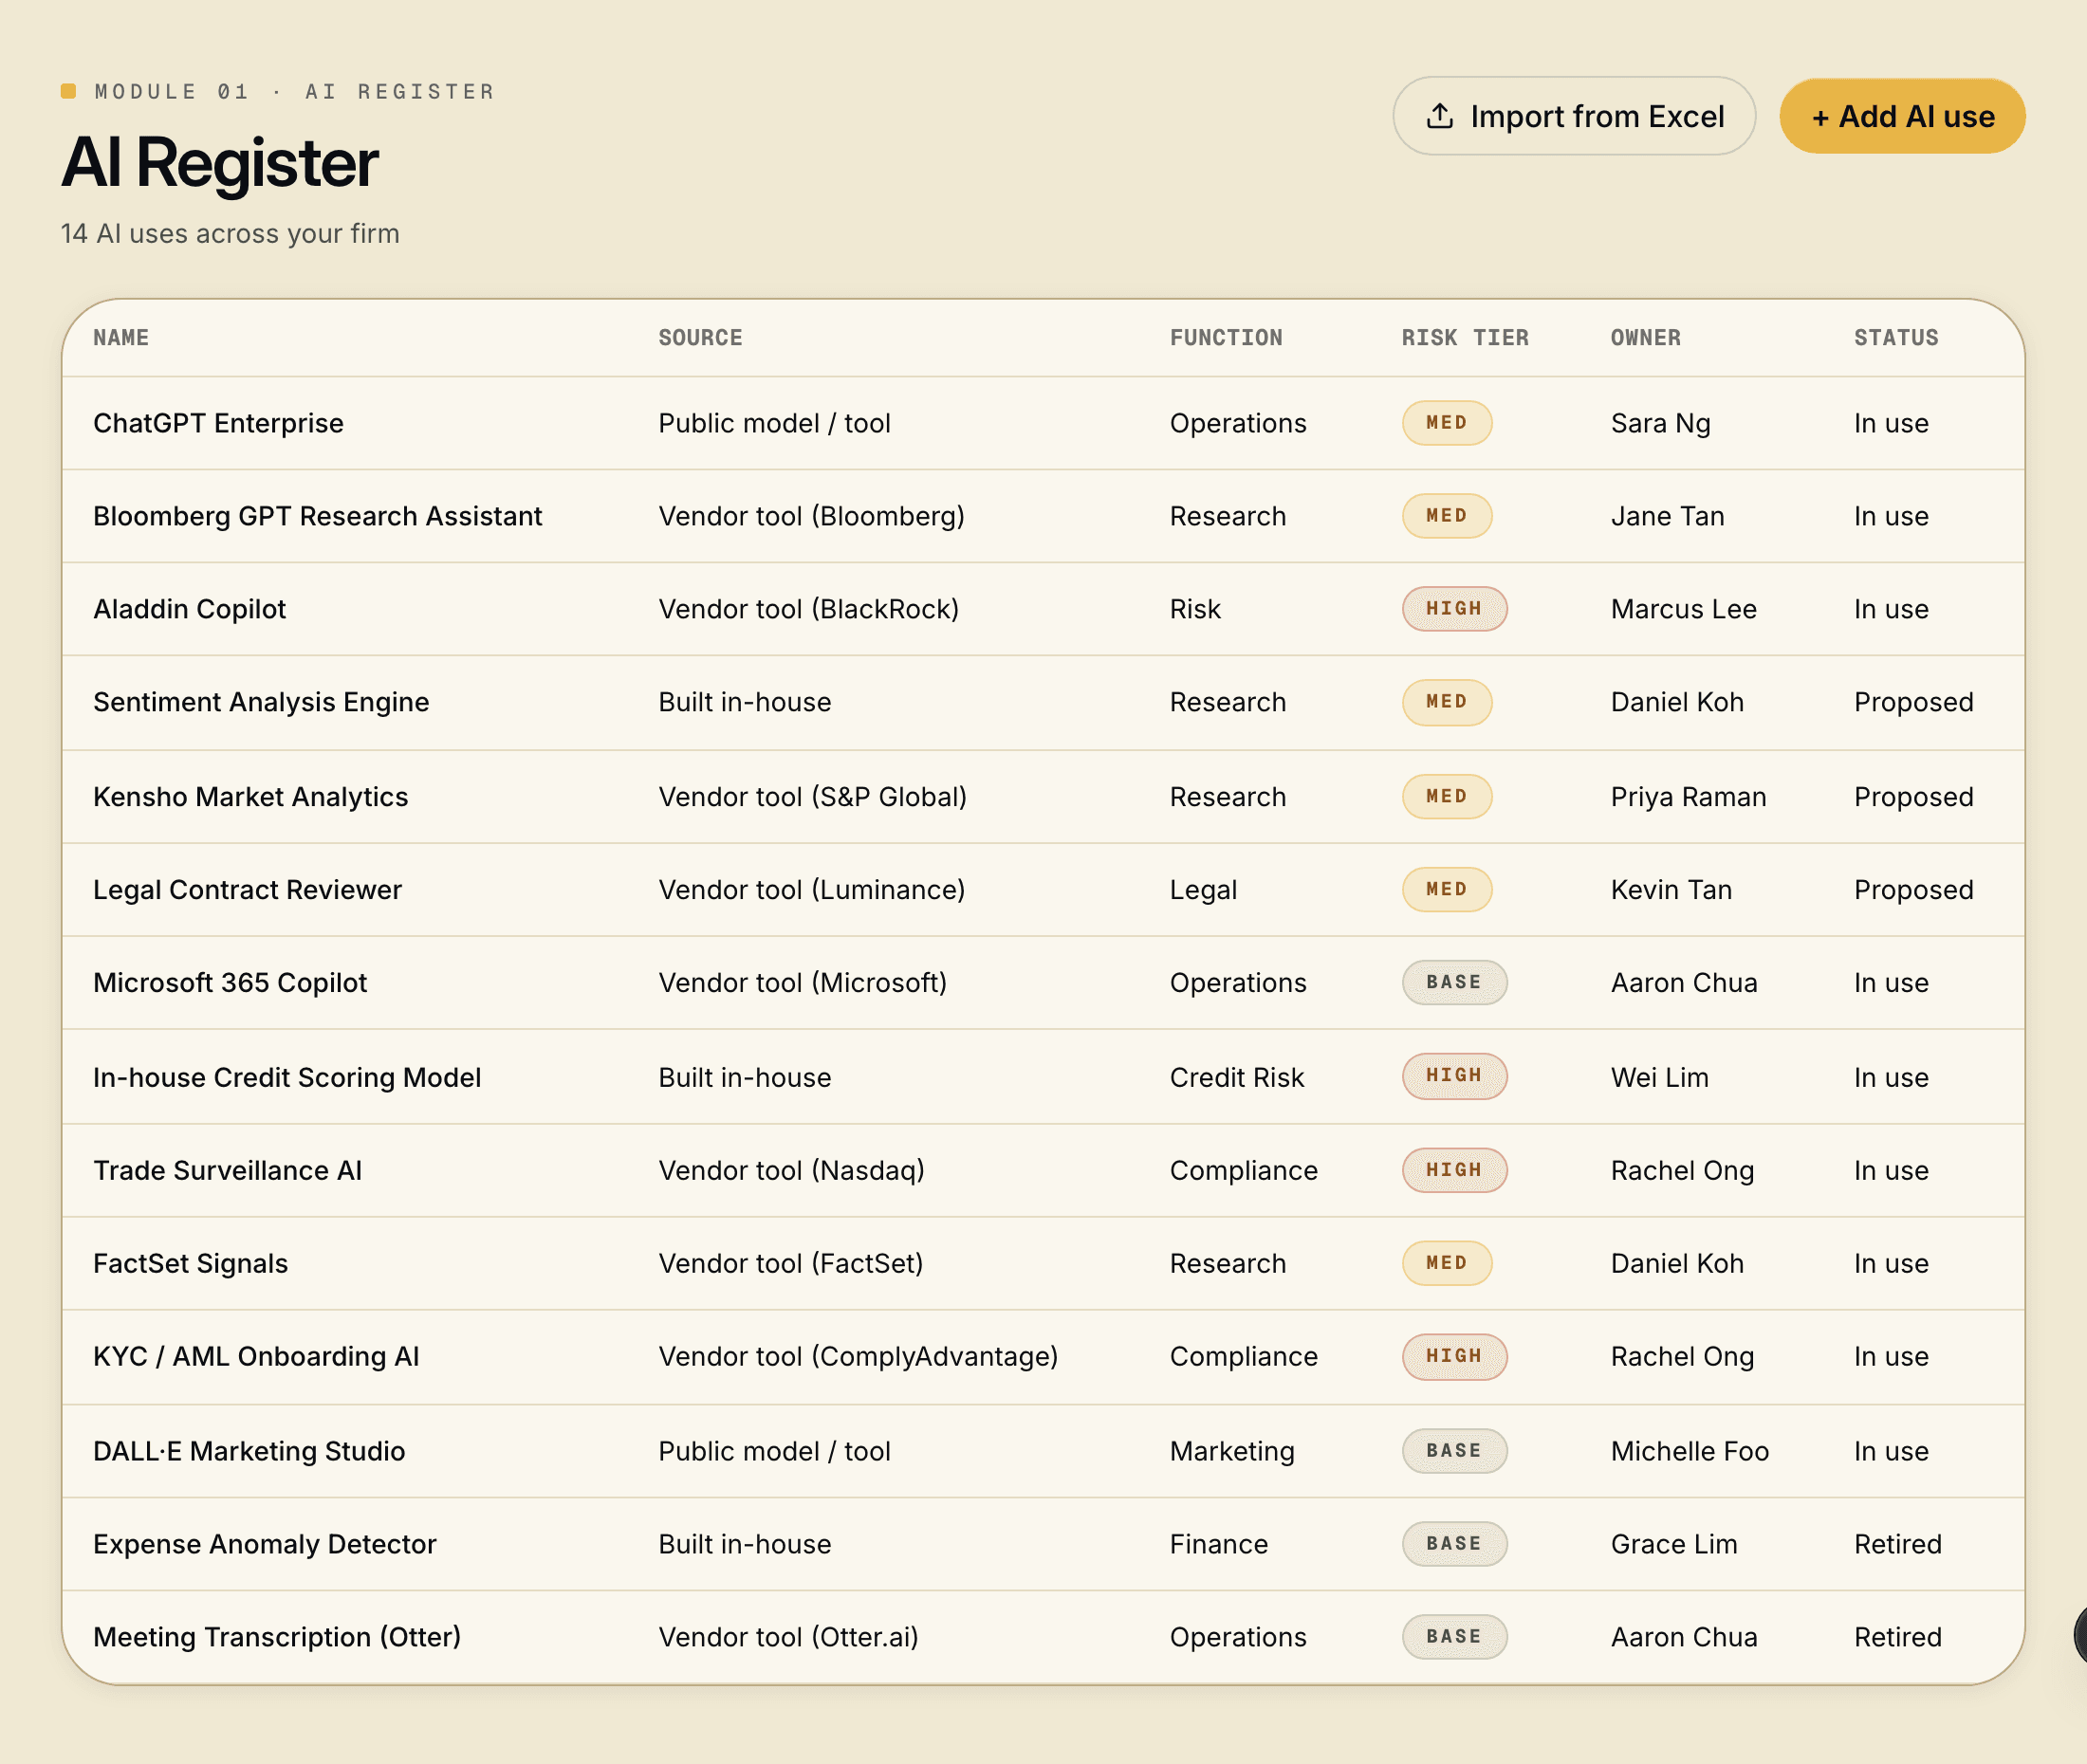Click Vendor tool (BlackRock) source cell
This screenshot has height=1764, width=2087.
tap(808, 609)
